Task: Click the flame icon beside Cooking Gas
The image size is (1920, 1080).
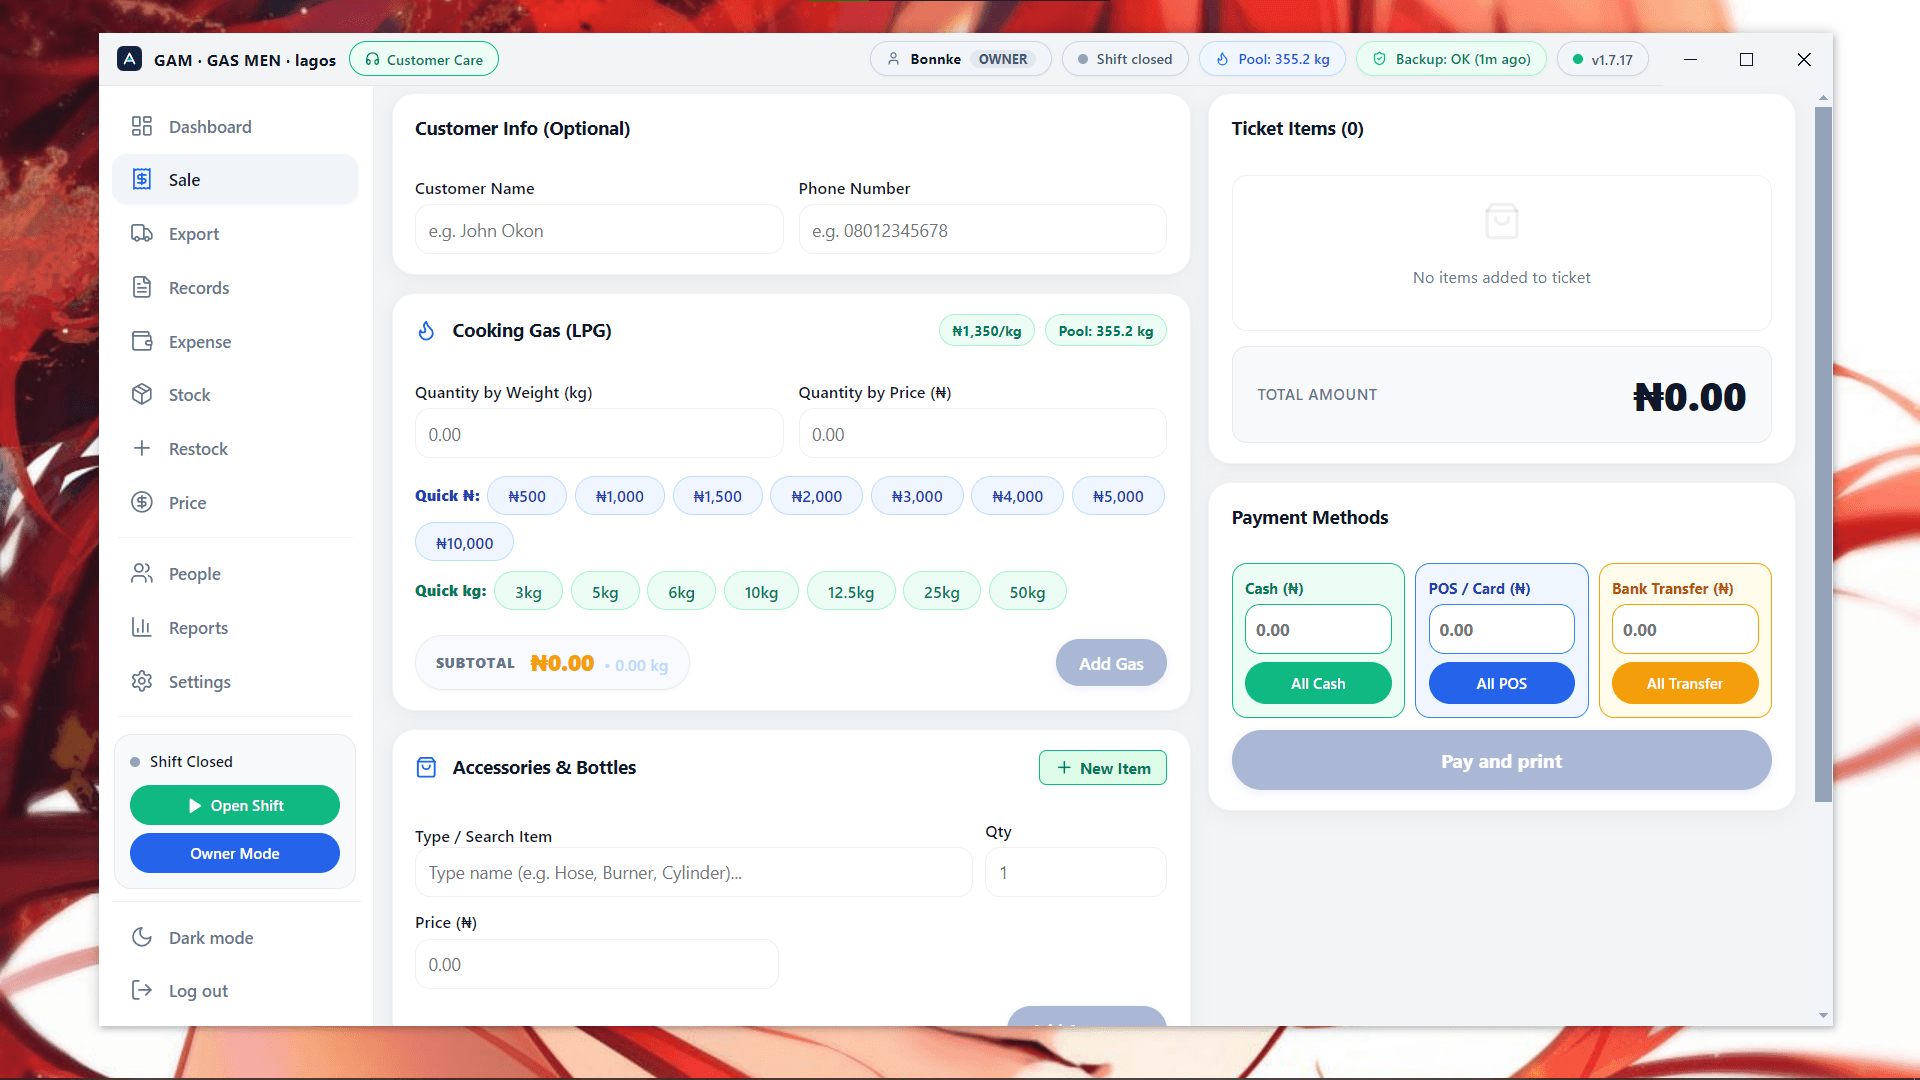Action: [x=426, y=331]
